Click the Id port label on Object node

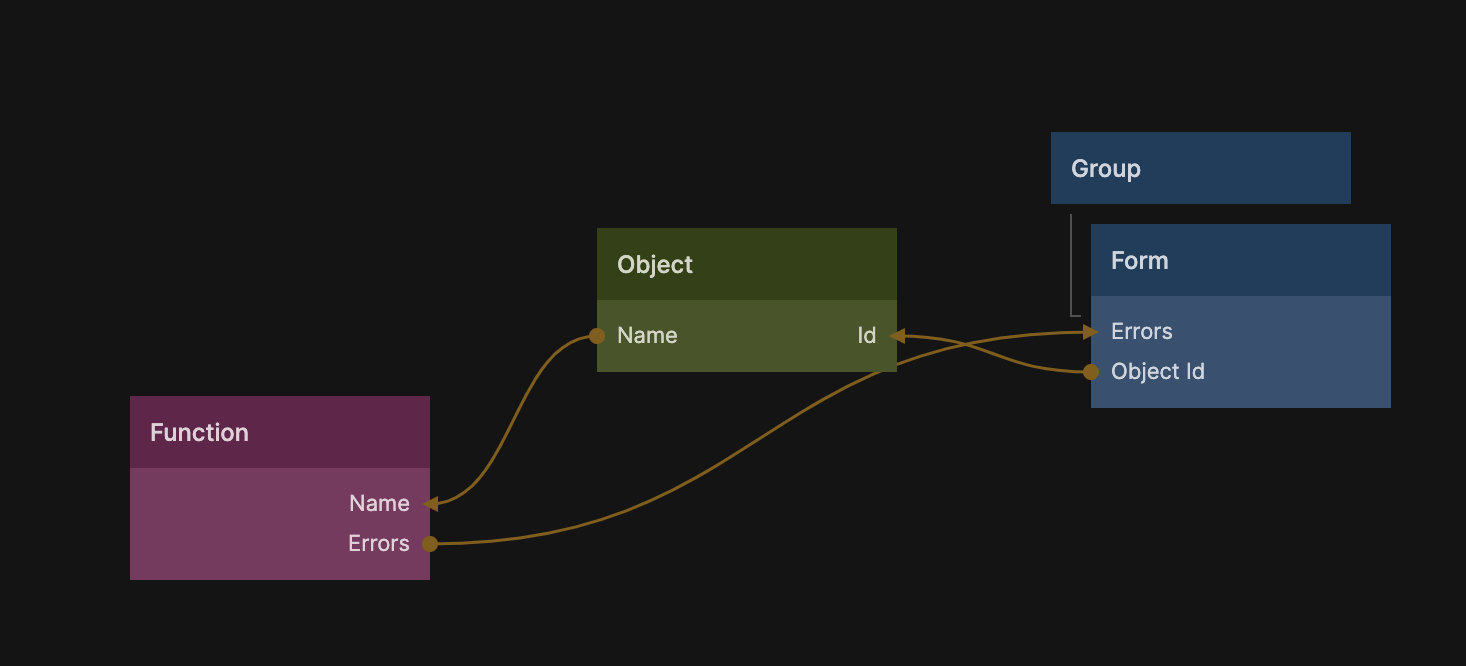coord(866,336)
